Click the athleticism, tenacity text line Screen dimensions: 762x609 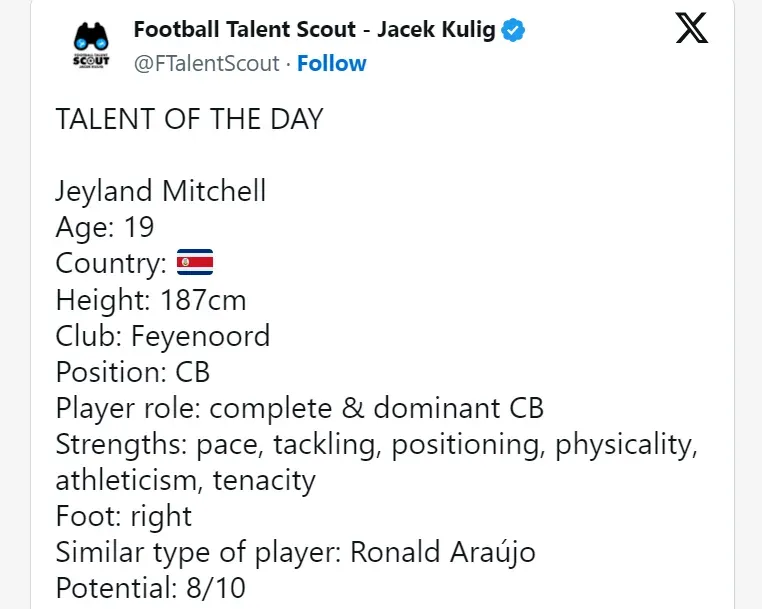pos(185,481)
